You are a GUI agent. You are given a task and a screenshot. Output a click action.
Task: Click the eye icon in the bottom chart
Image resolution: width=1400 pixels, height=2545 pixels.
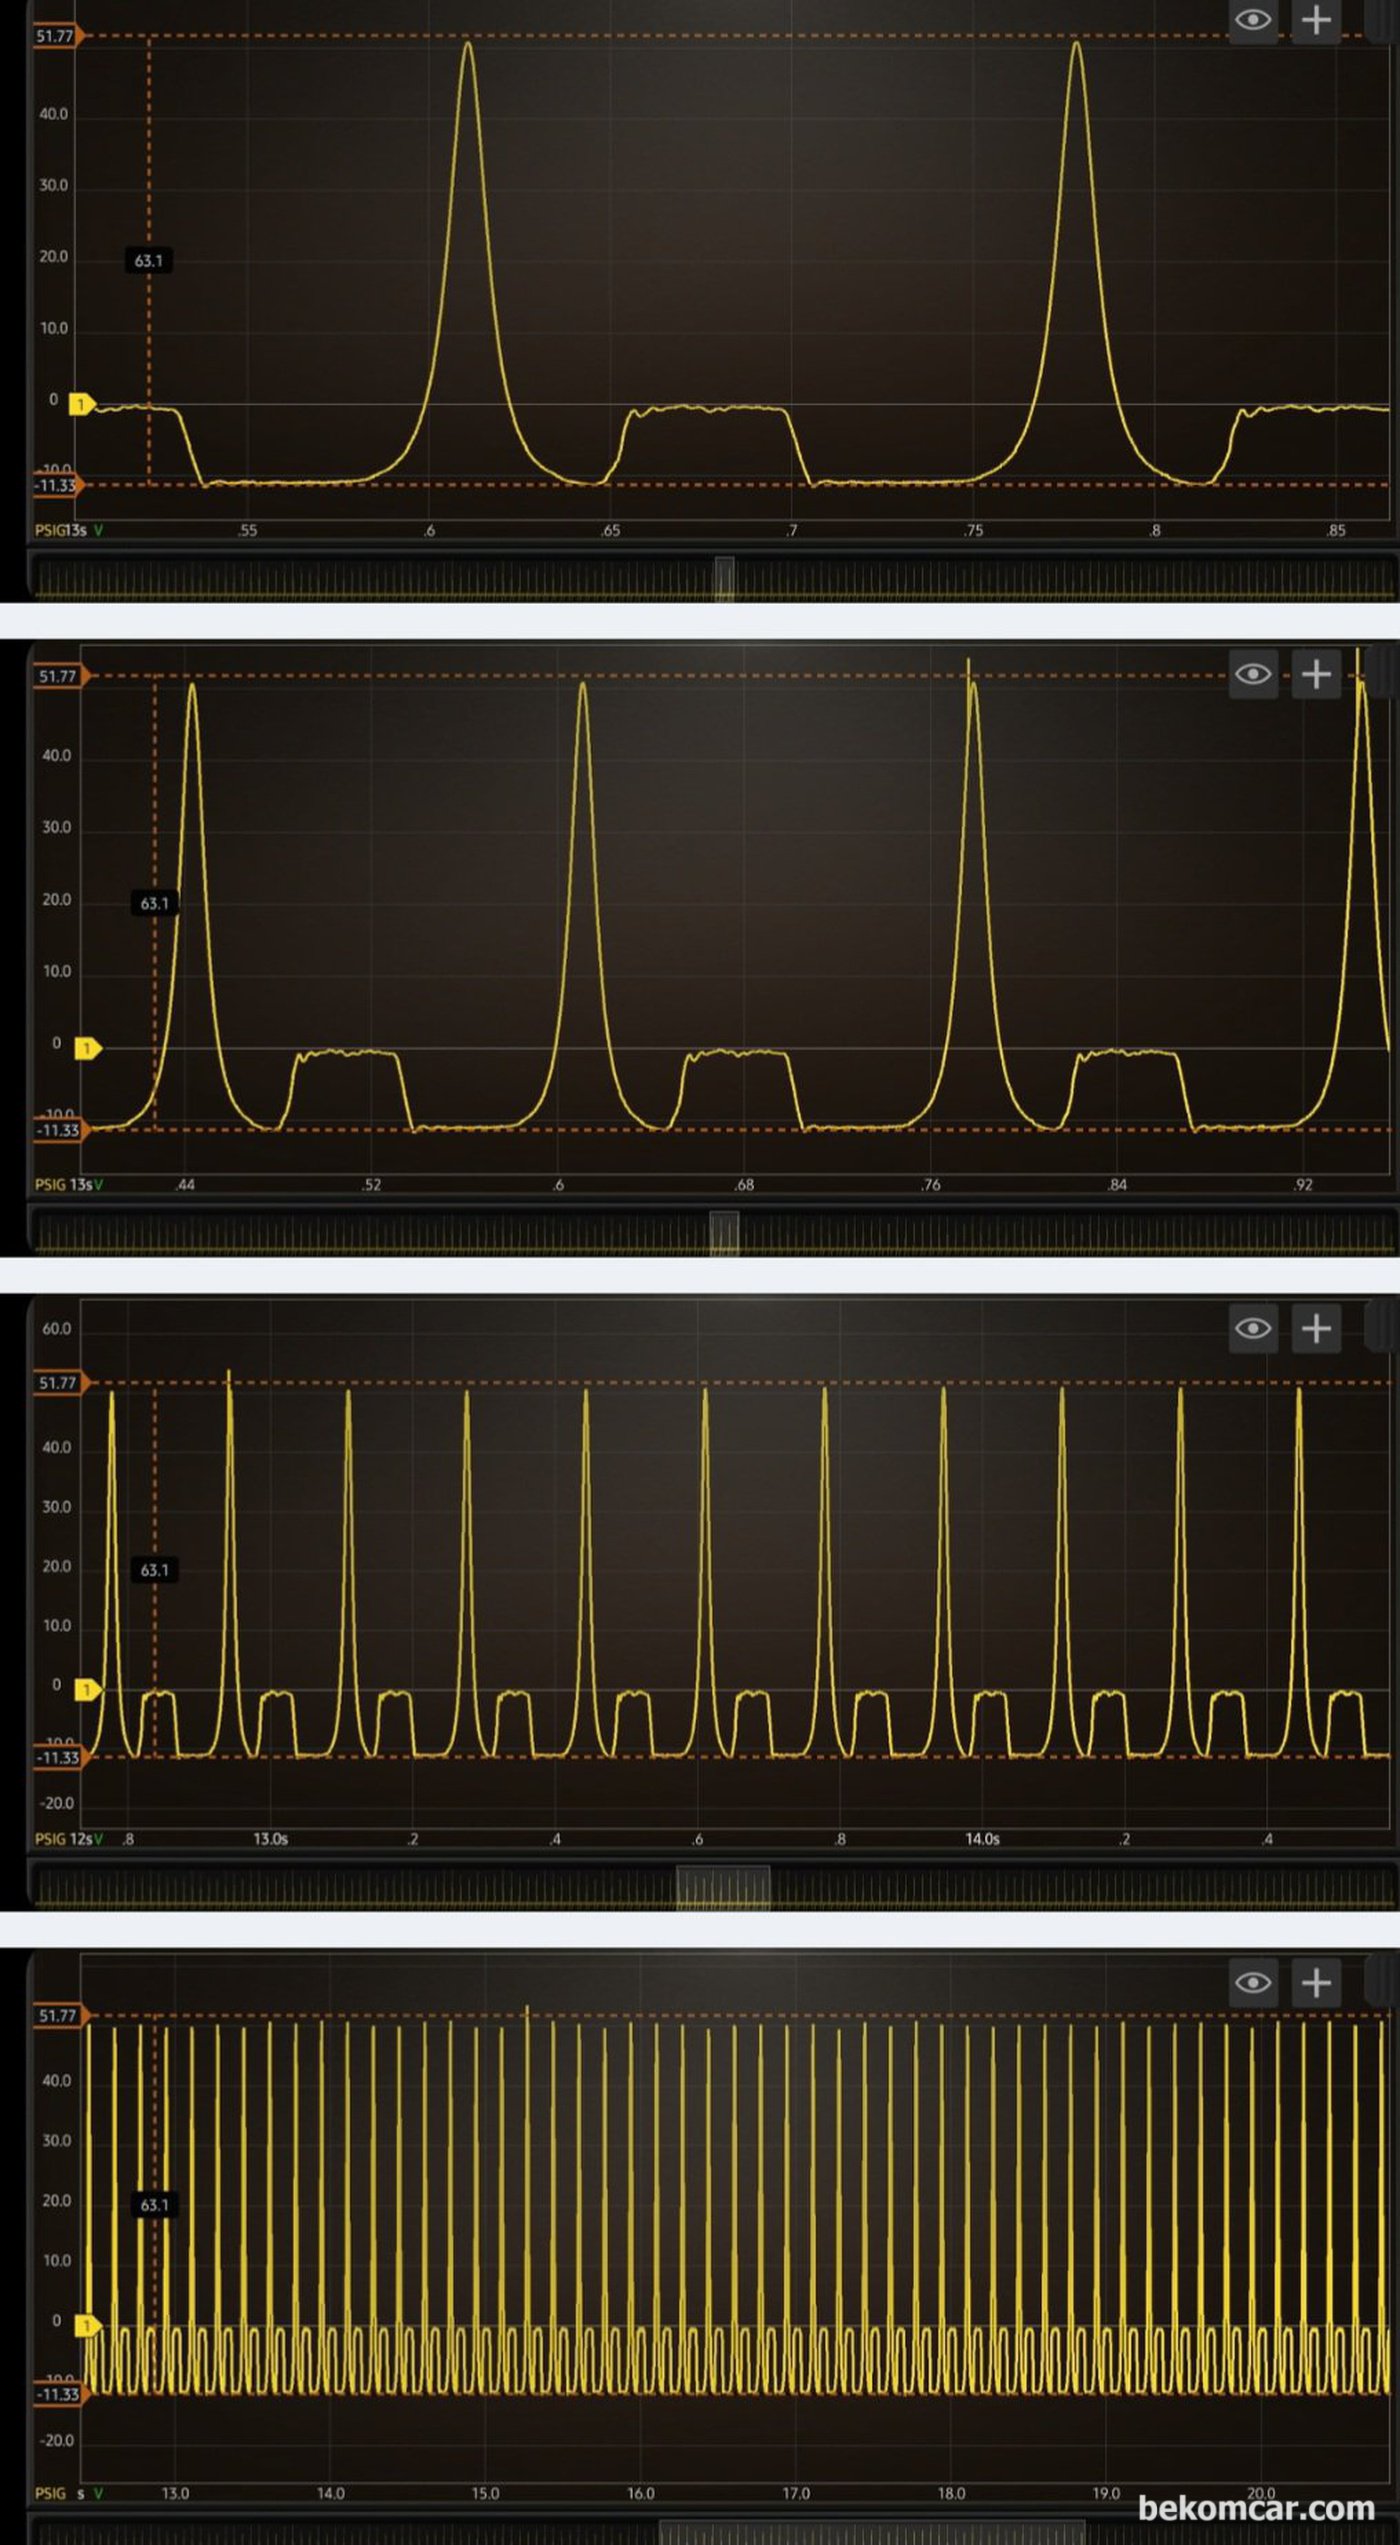click(x=1253, y=1982)
